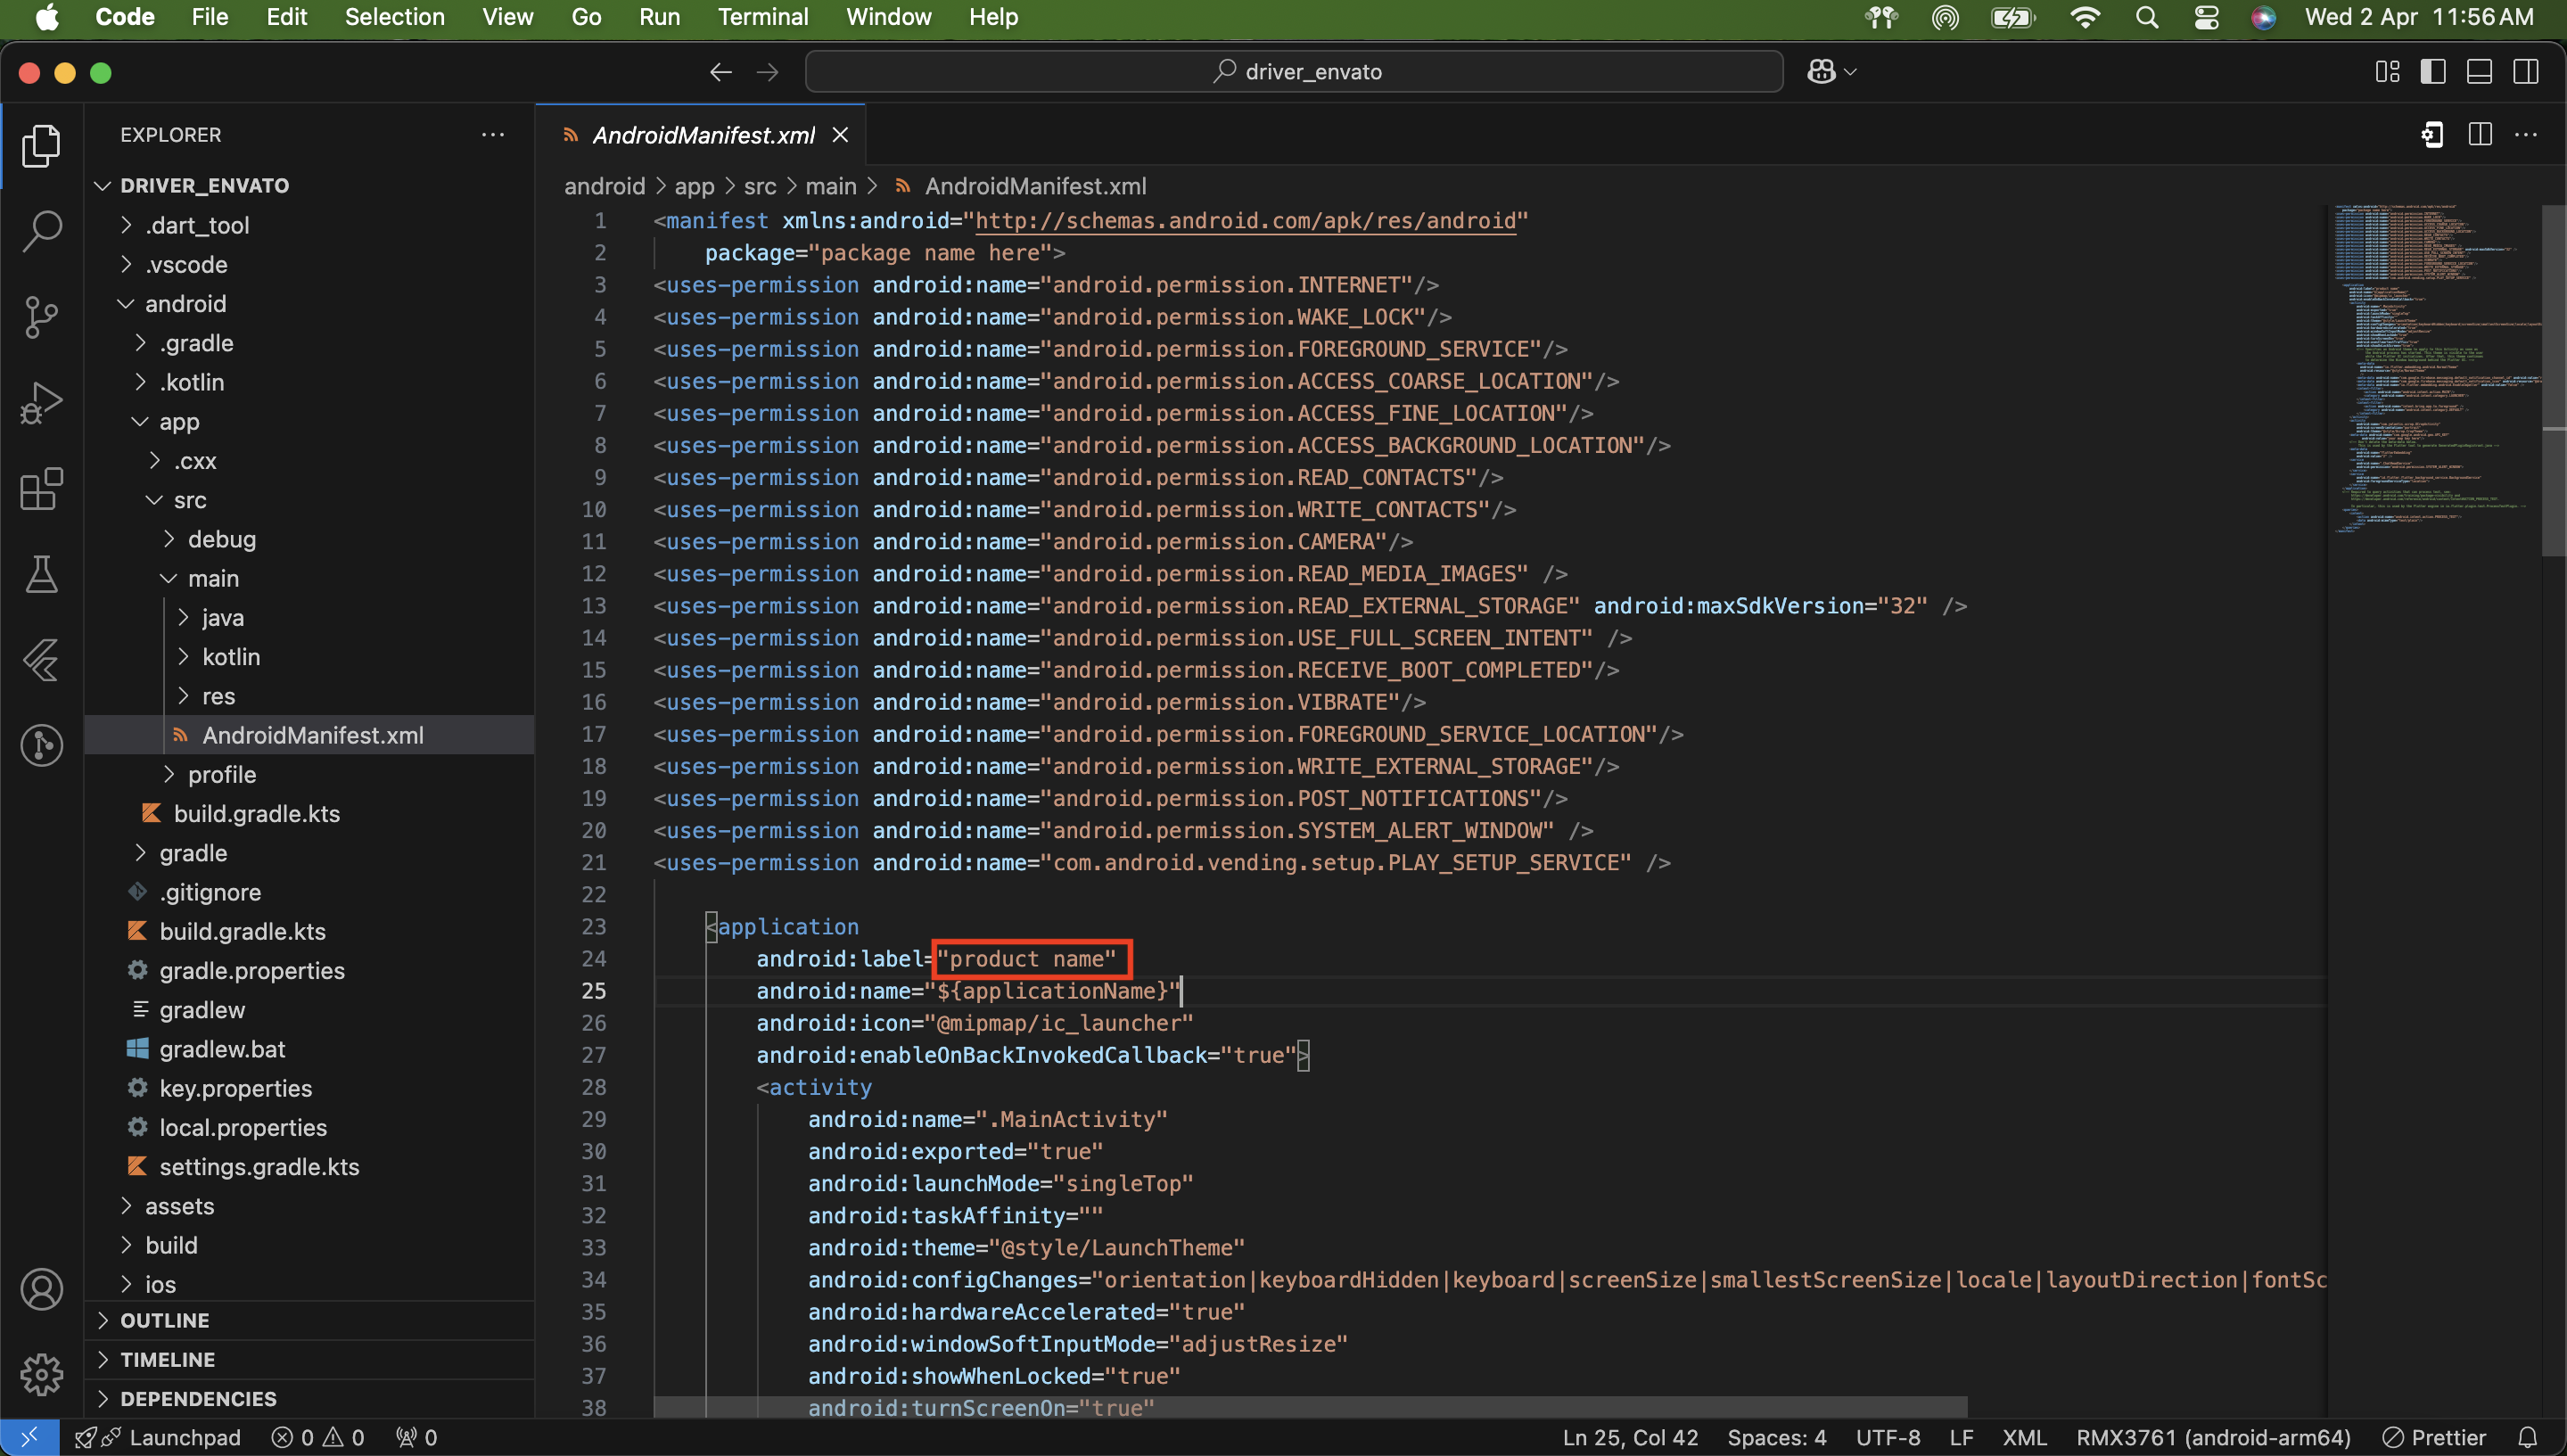Toggle the bottom panel visibility
The height and width of the screenshot is (1456, 2567).
click(x=2479, y=72)
